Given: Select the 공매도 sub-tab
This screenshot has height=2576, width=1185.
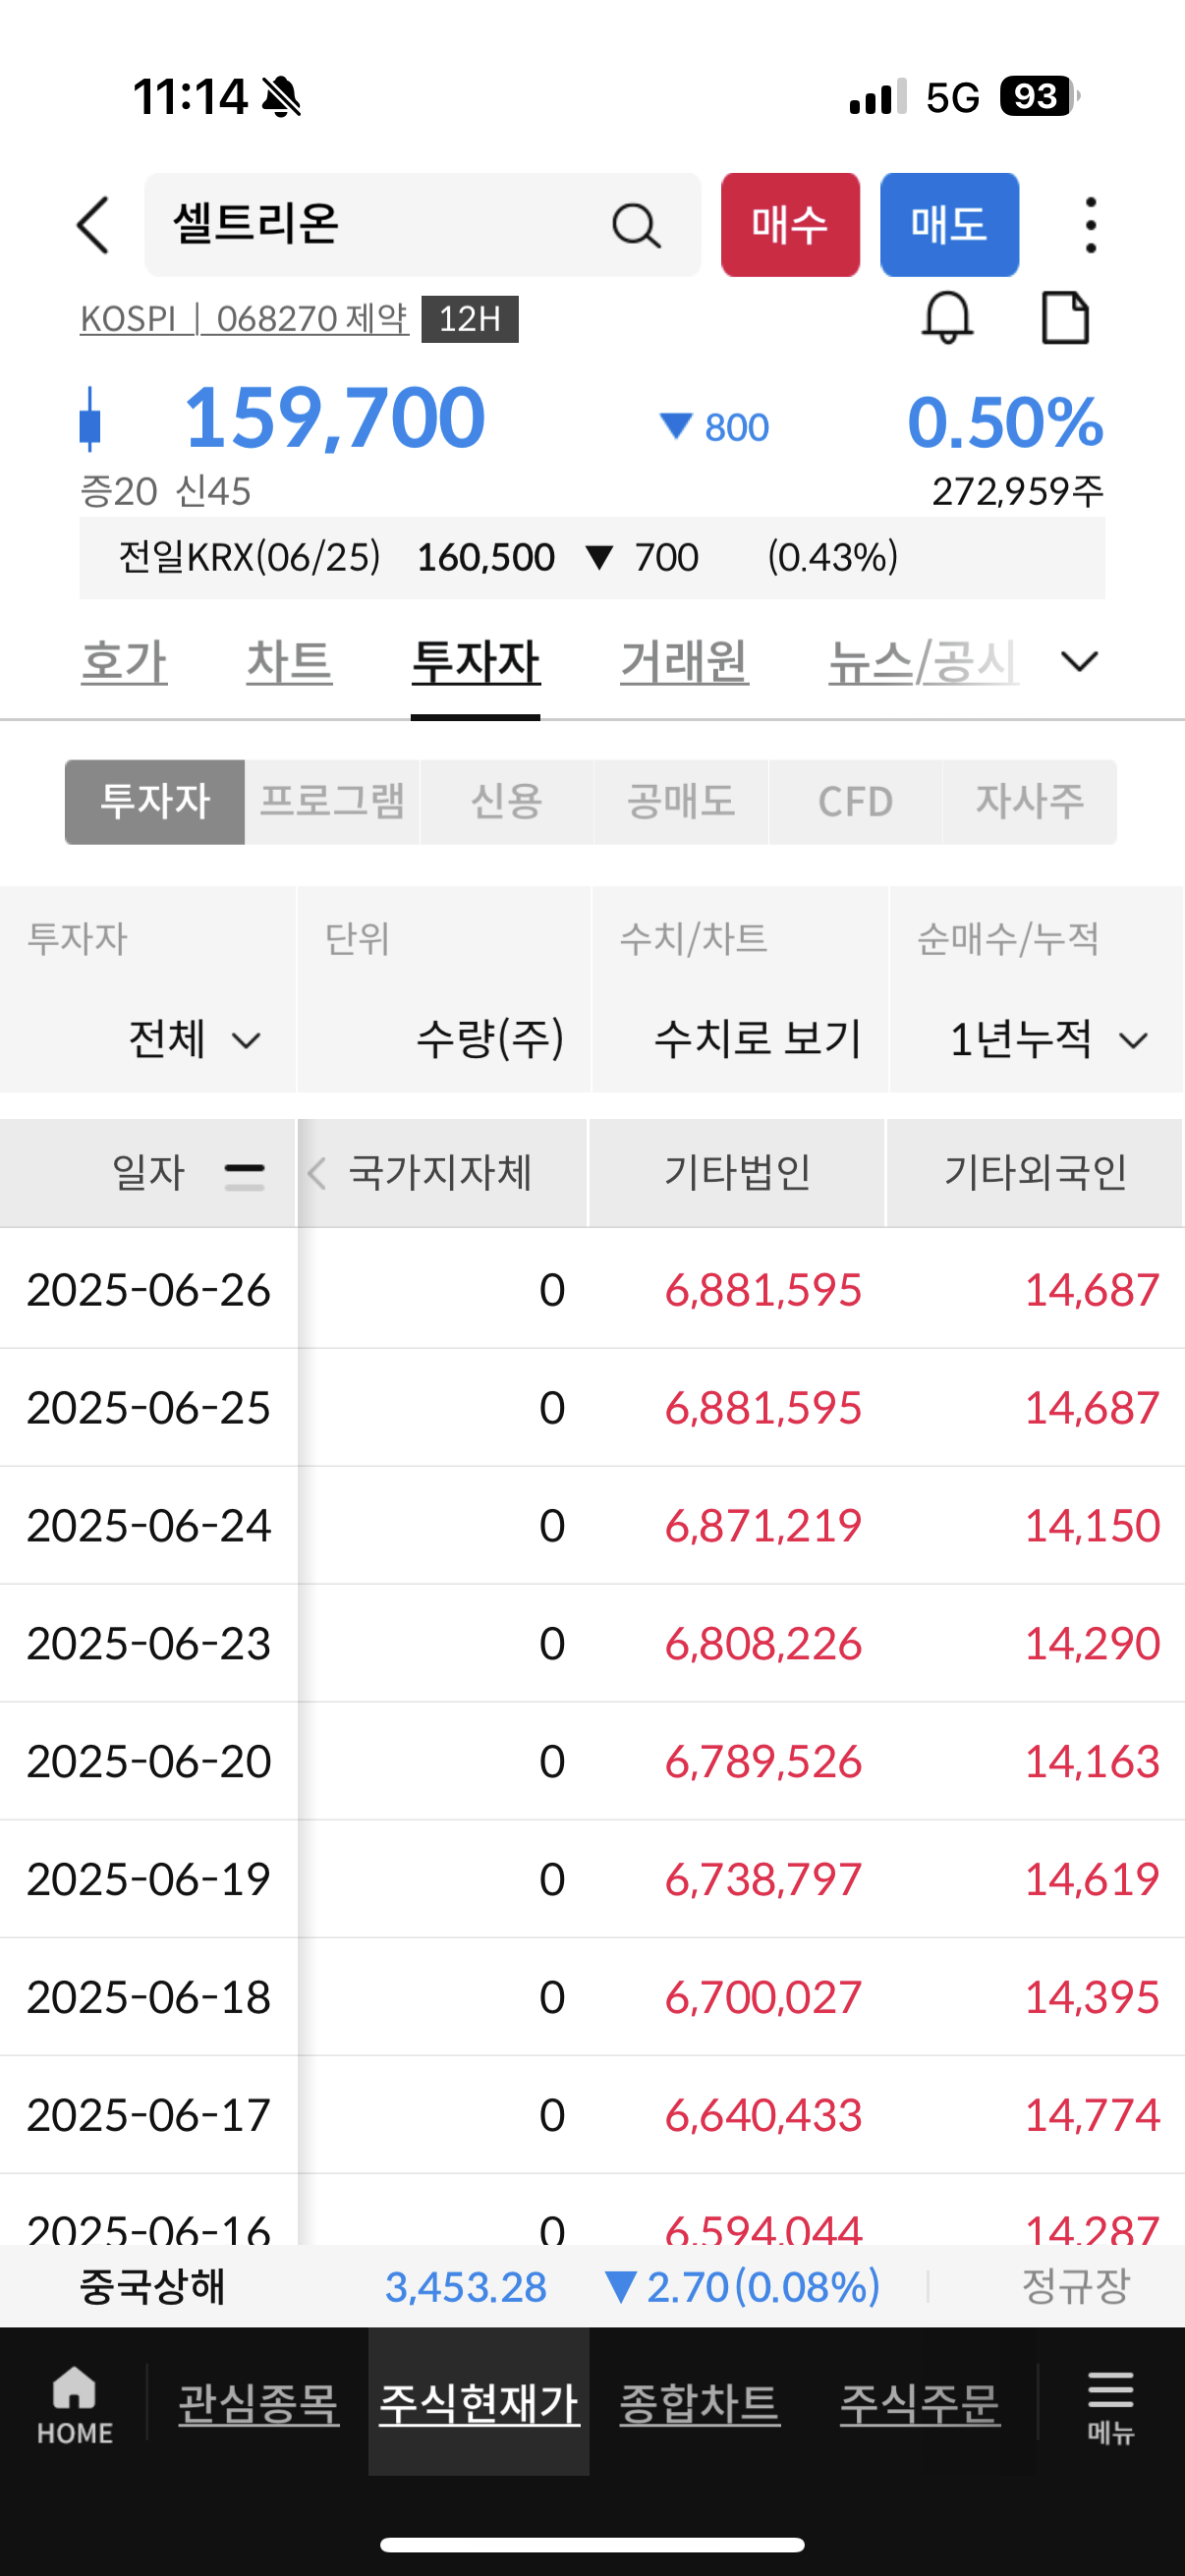Looking at the screenshot, I should [x=681, y=802].
